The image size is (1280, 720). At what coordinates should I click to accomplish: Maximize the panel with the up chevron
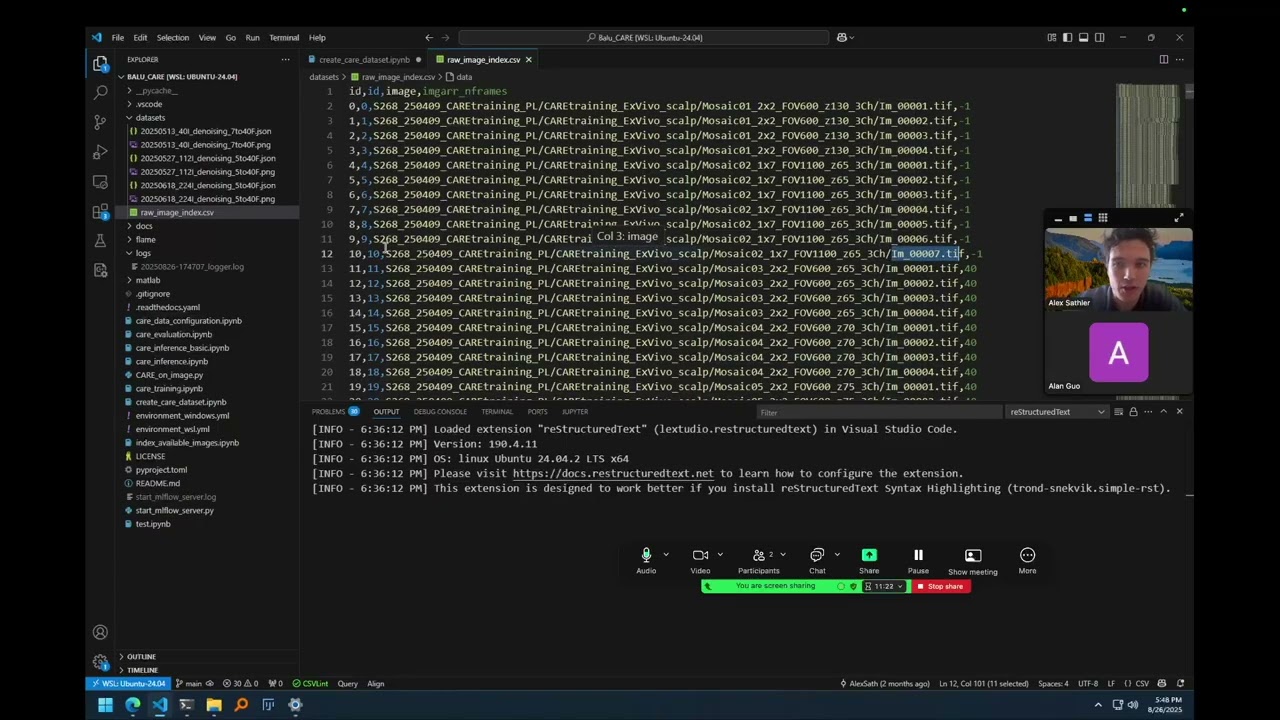pos(1163,412)
